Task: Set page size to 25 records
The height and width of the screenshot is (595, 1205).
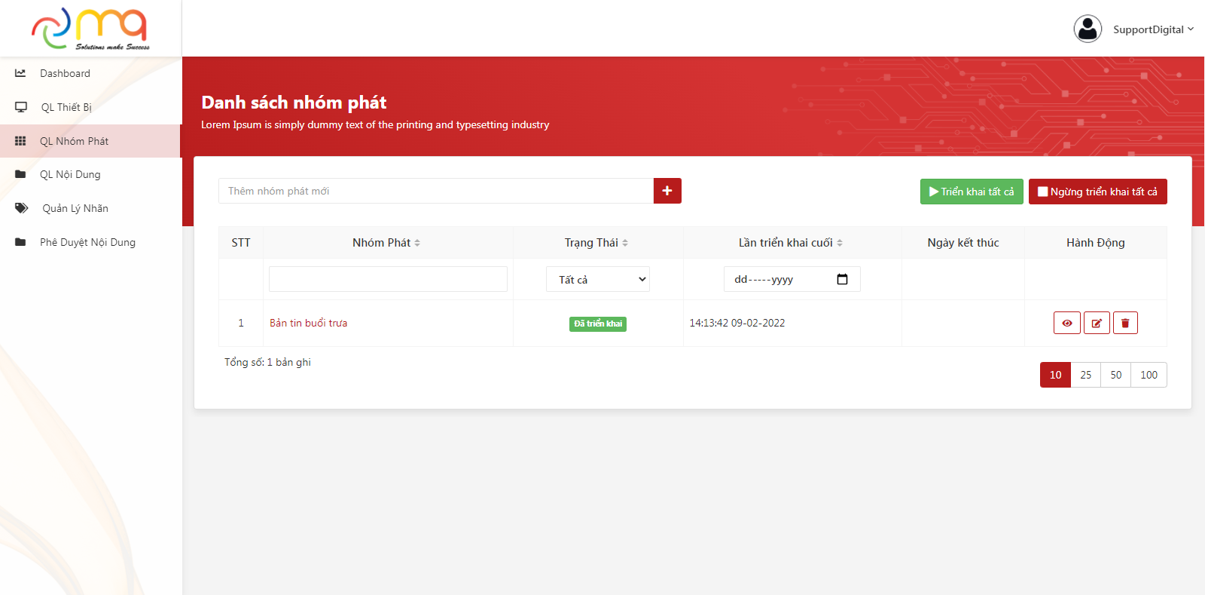Action: tap(1085, 375)
